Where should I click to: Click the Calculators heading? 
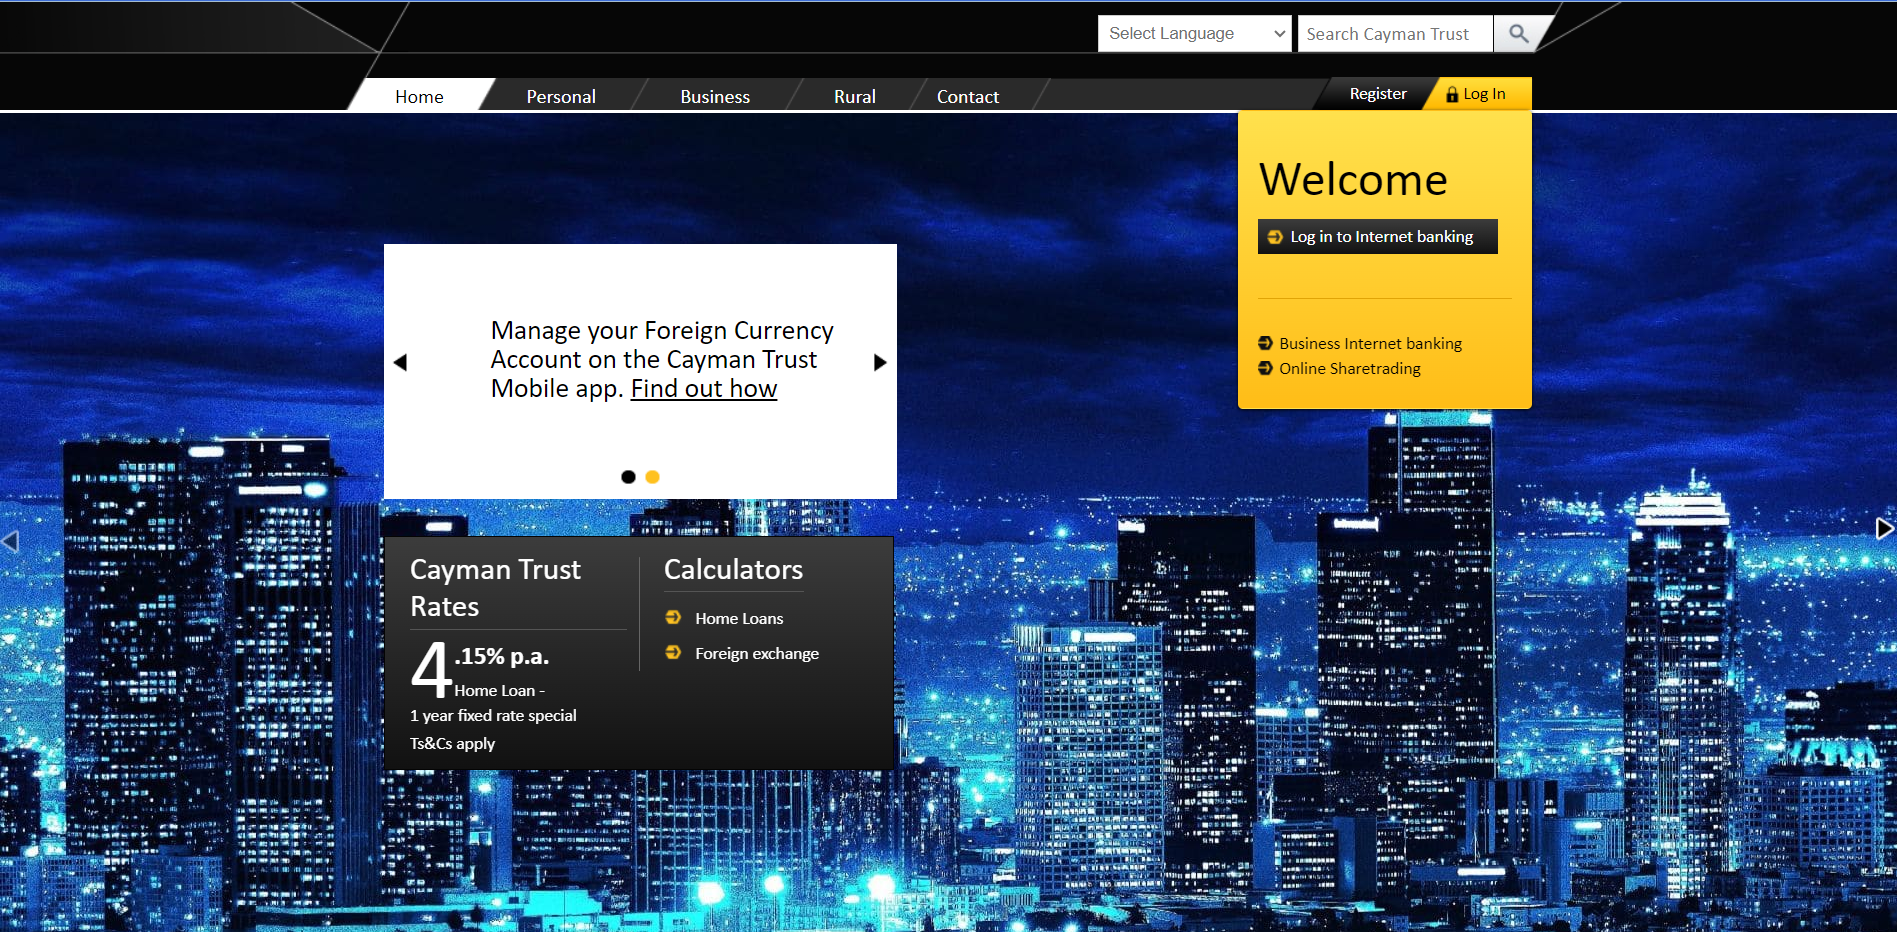[x=733, y=570]
